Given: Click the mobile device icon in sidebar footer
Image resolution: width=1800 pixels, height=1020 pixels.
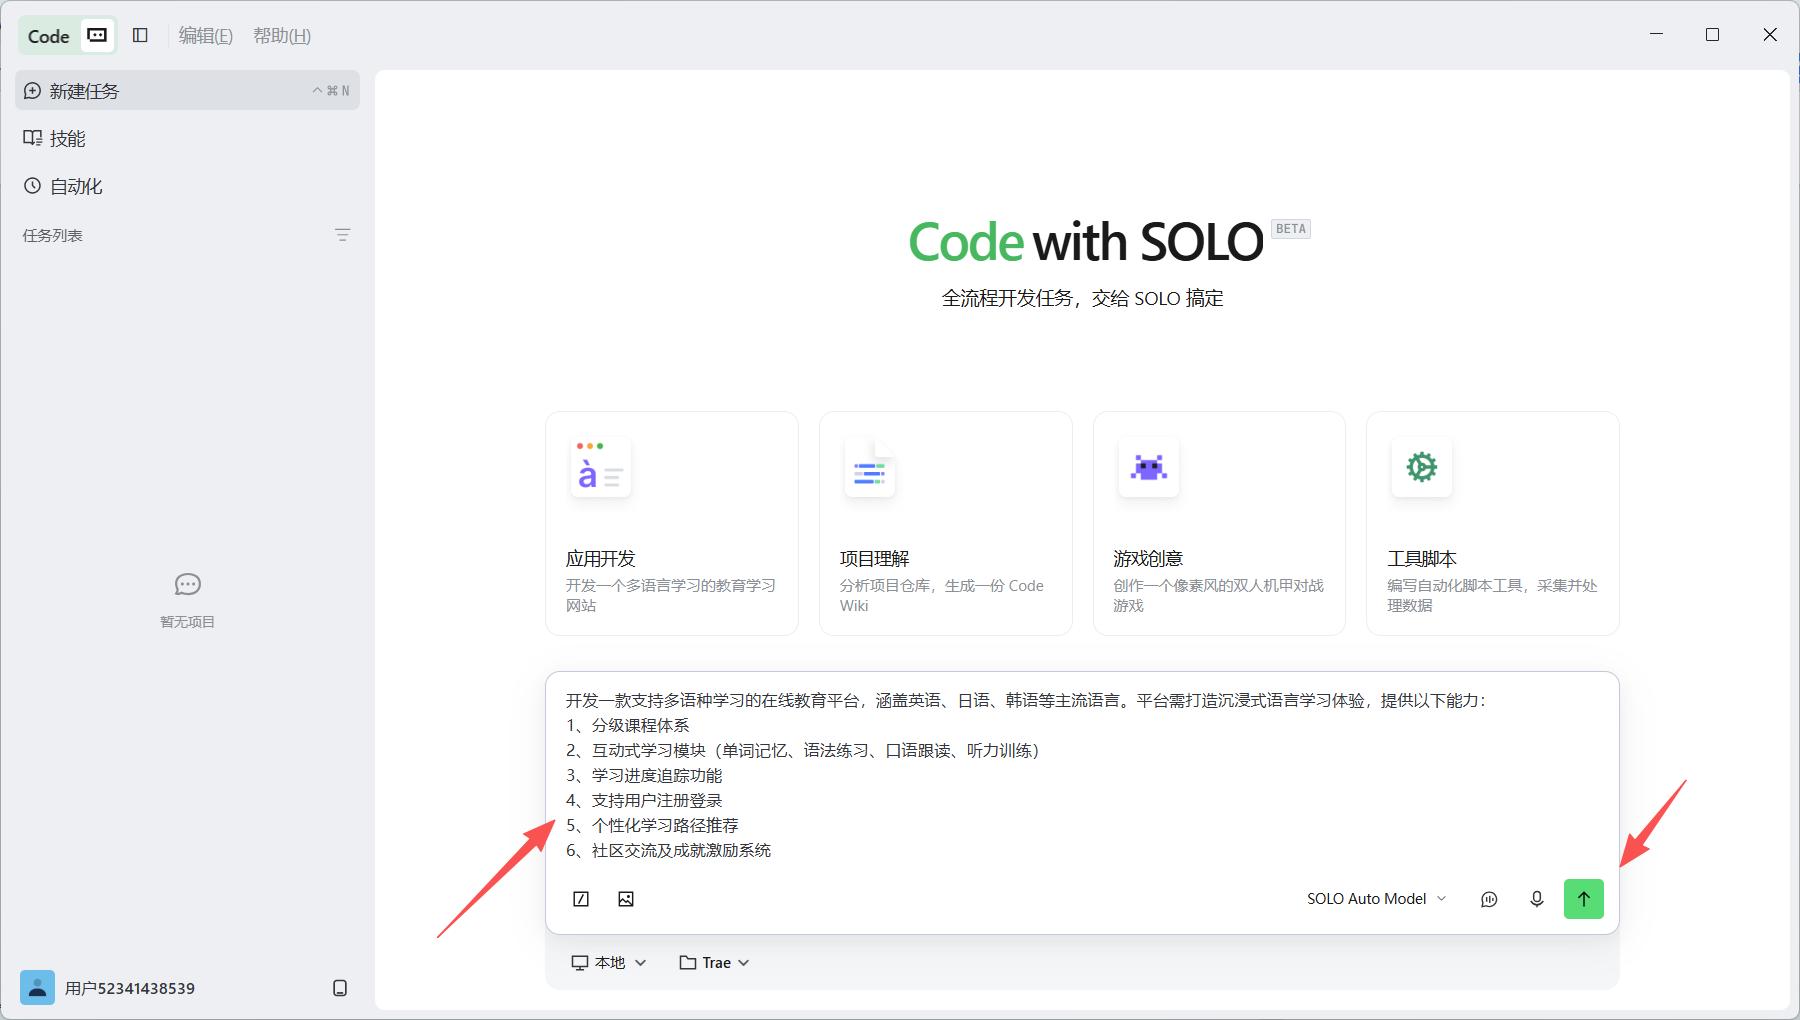Looking at the screenshot, I should 340,988.
